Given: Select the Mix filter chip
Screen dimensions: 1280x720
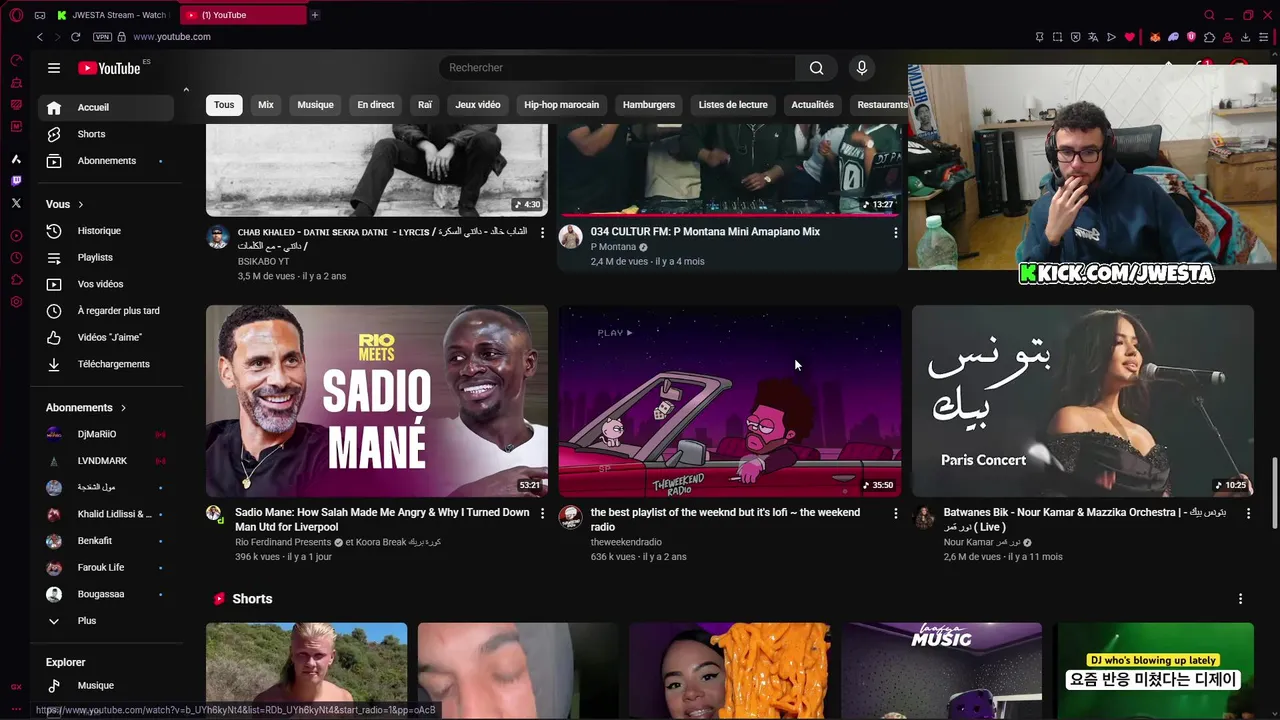Looking at the screenshot, I should [266, 105].
